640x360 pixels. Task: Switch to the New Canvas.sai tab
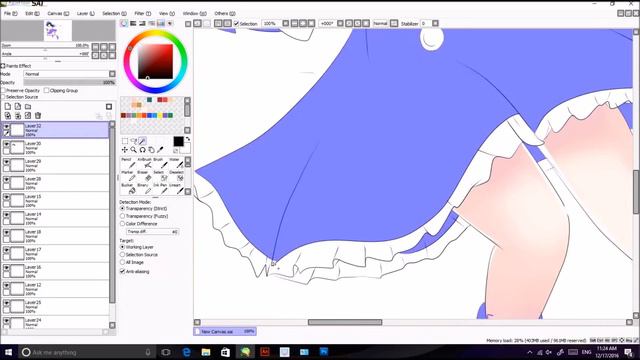point(225,331)
